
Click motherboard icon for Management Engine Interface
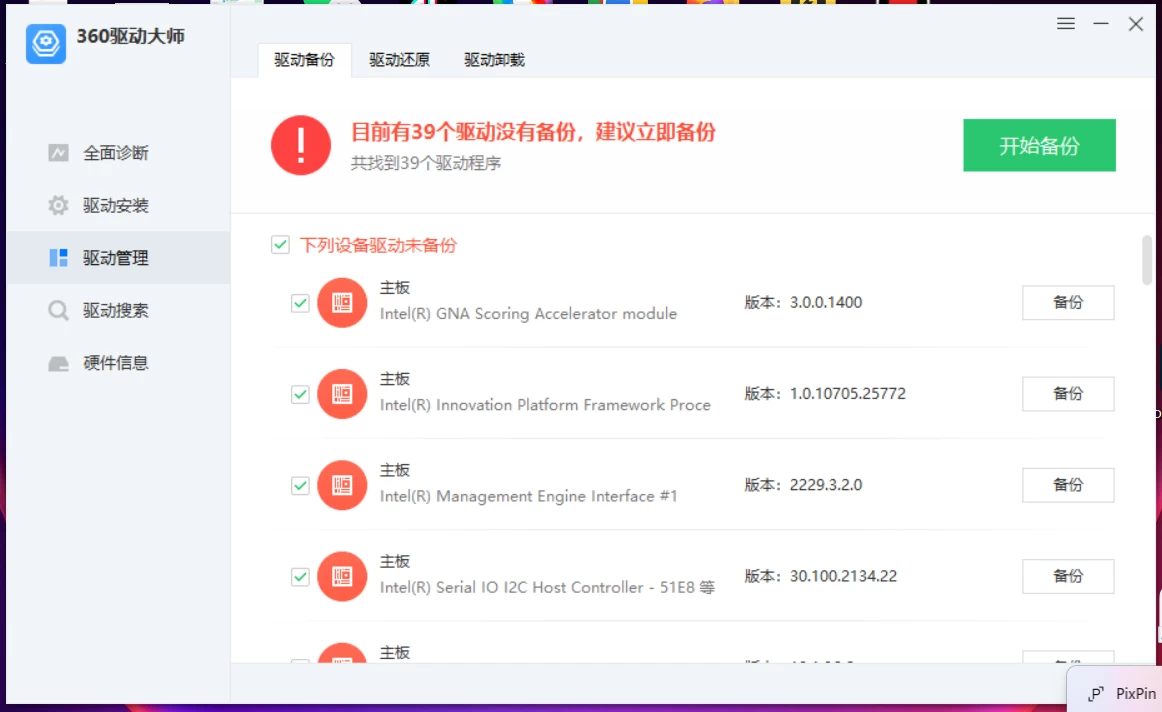[x=342, y=485]
